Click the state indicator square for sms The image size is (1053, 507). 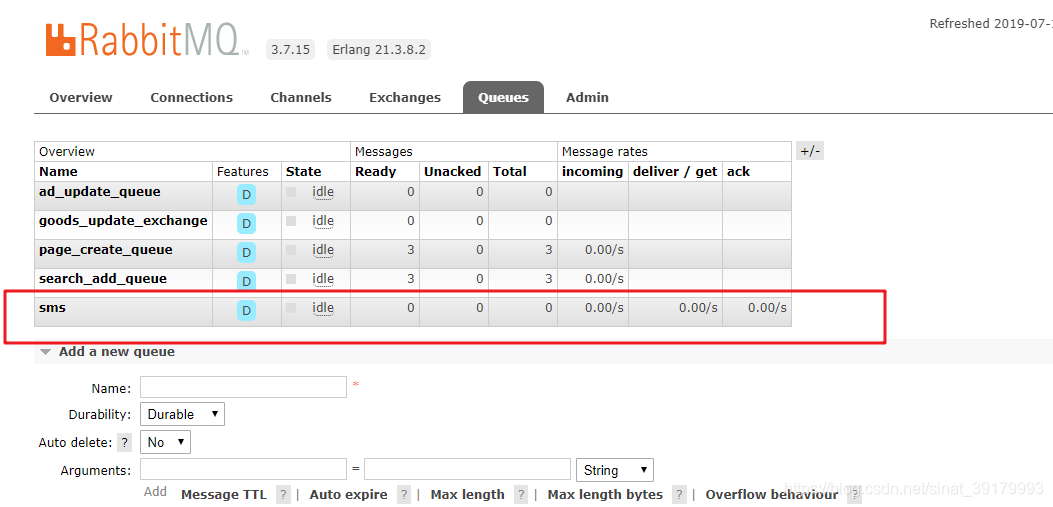point(291,308)
